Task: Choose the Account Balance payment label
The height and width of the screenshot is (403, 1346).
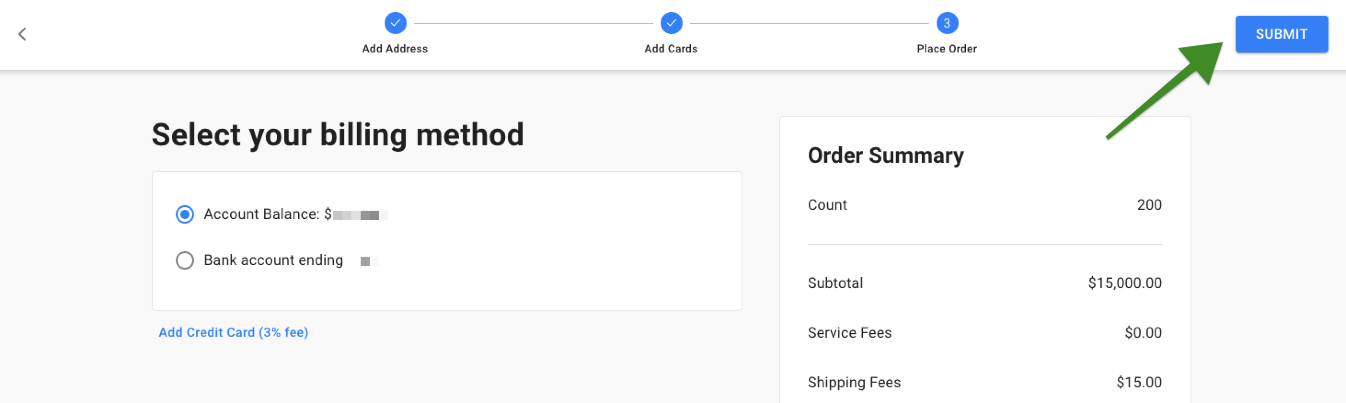Action: (261, 214)
